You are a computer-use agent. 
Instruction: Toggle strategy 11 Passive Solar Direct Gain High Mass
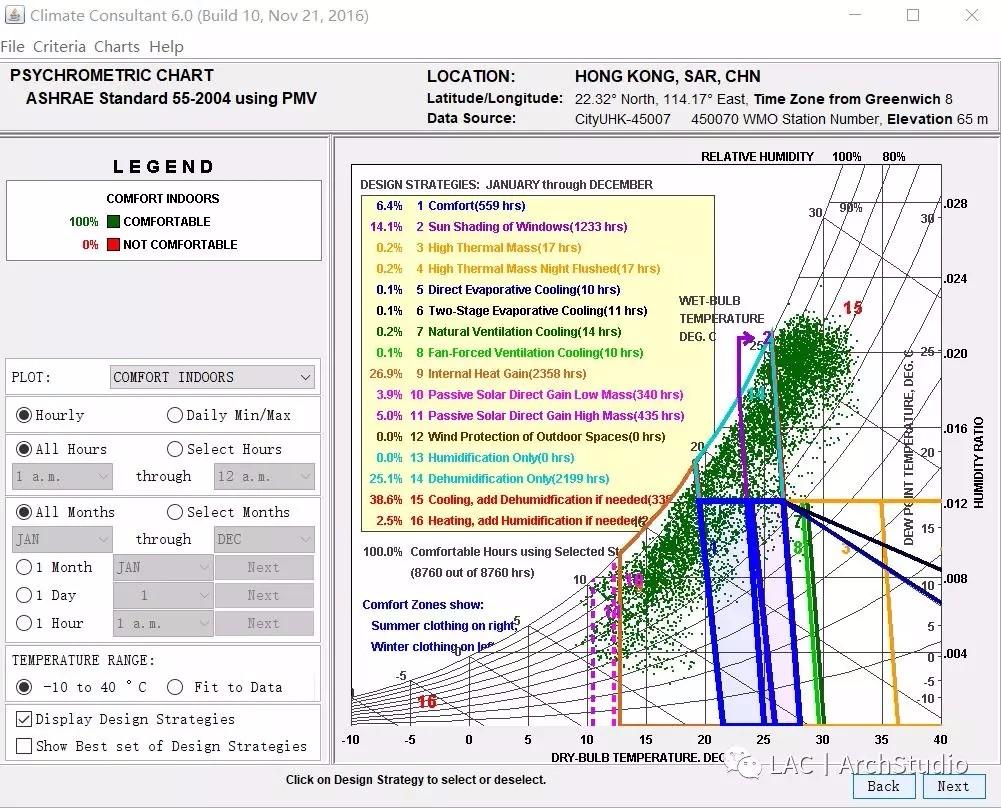point(530,416)
